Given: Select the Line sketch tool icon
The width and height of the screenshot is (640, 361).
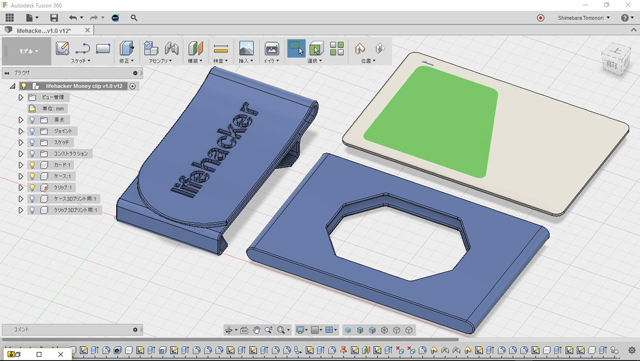Looking at the screenshot, I should tap(82, 49).
